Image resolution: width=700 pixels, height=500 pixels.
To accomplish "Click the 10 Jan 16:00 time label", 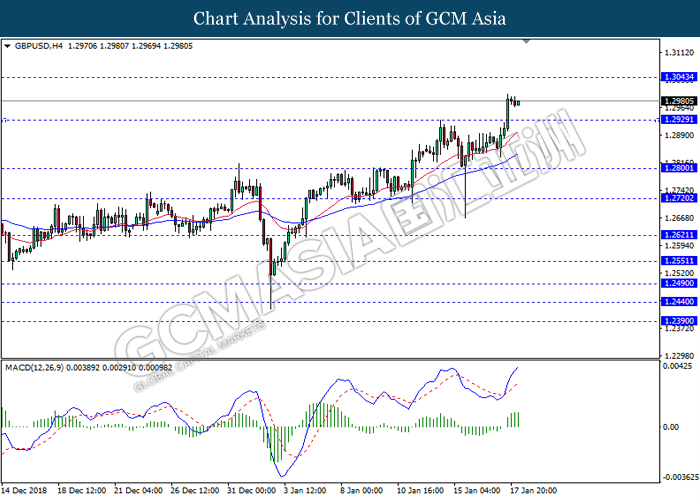I will [x=421, y=491].
